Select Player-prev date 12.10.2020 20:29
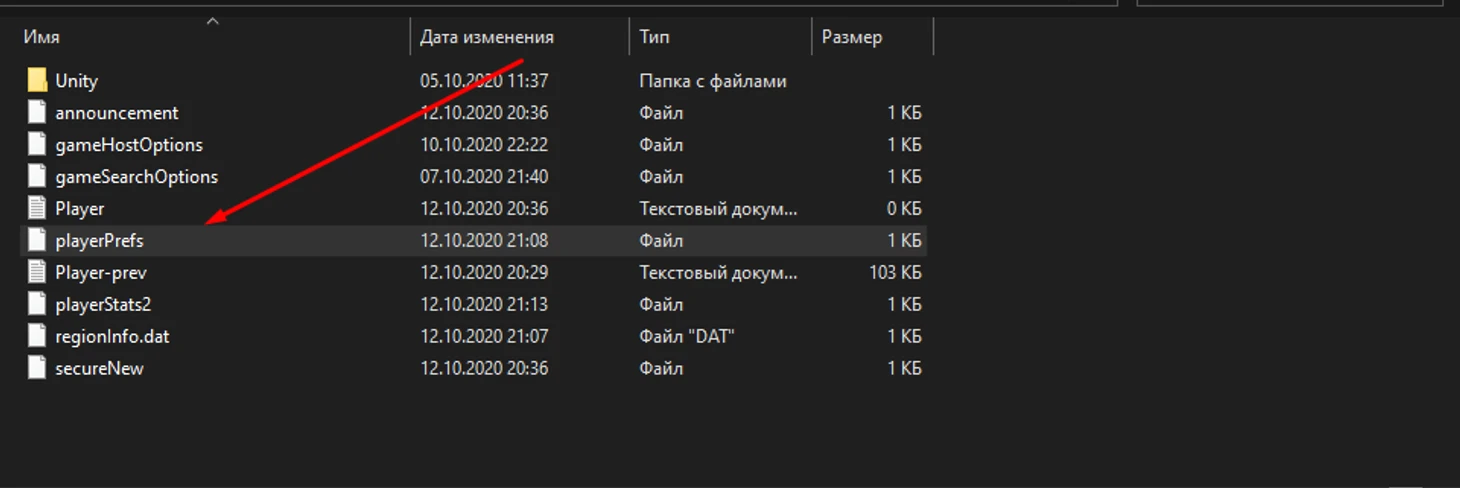The height and width of the screenshot is (488, 1460). tap(483, 273)
